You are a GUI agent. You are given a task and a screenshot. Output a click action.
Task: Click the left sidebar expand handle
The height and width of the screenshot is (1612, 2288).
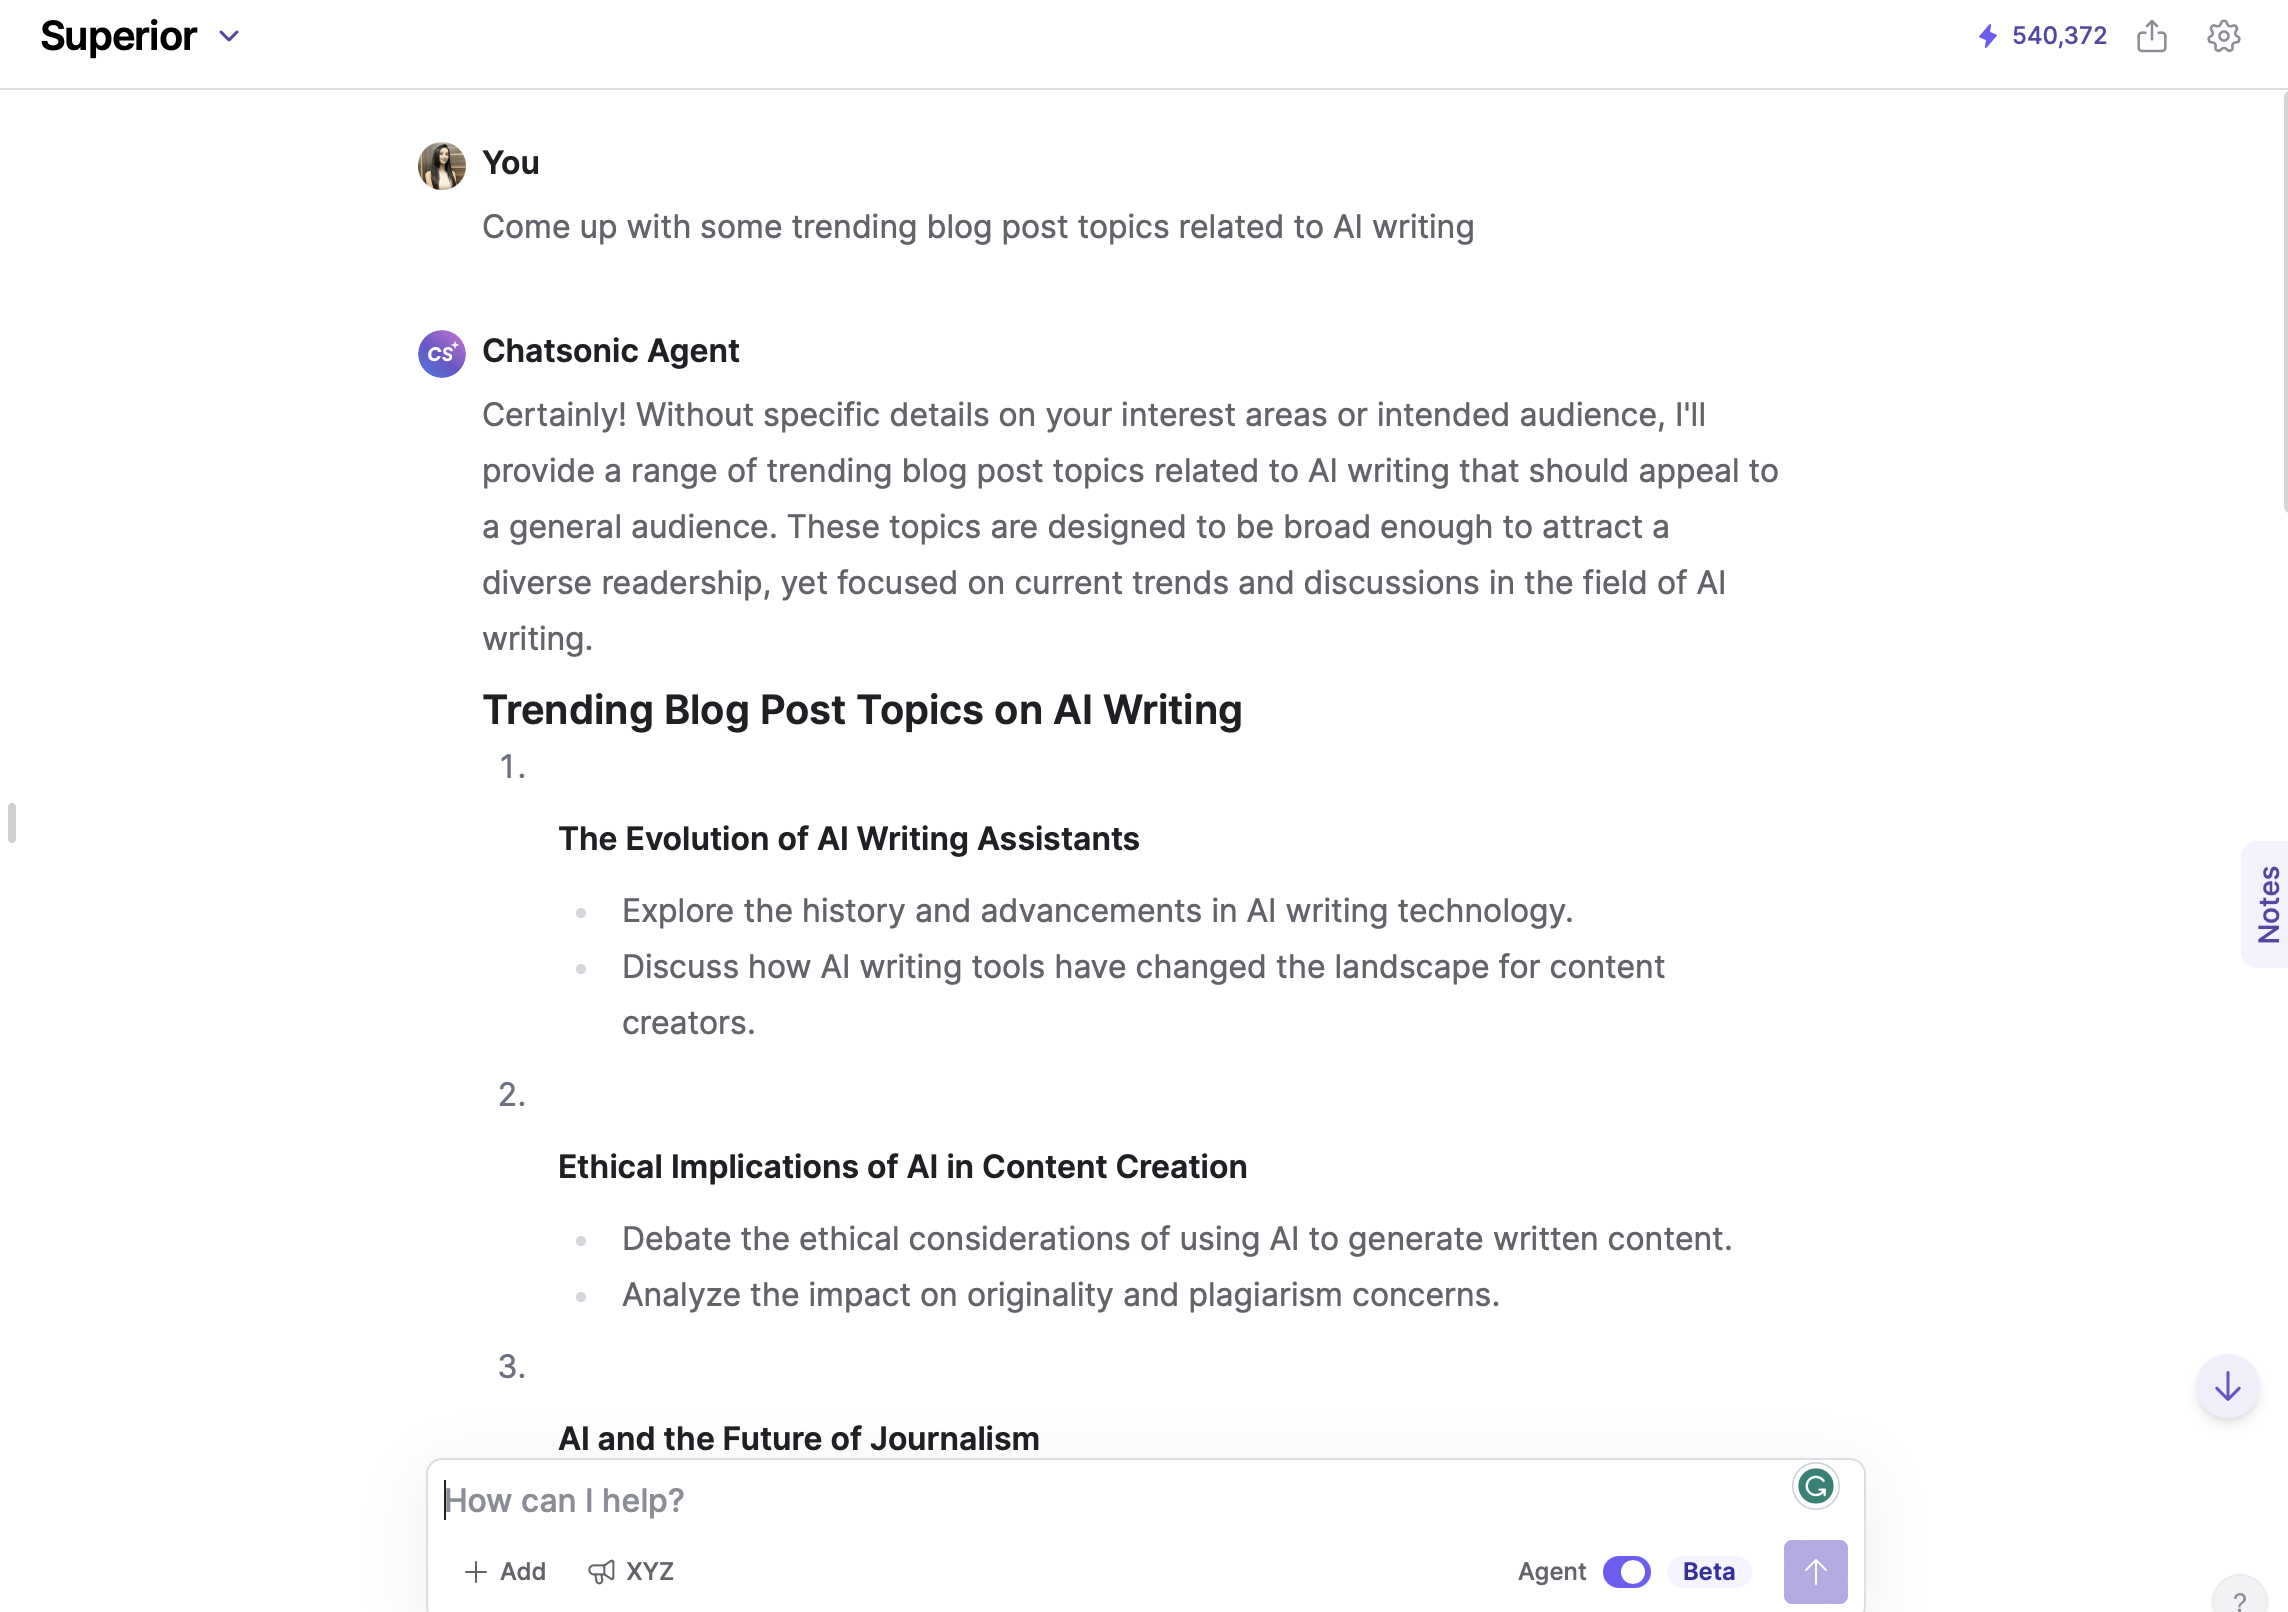click(12, 823)
